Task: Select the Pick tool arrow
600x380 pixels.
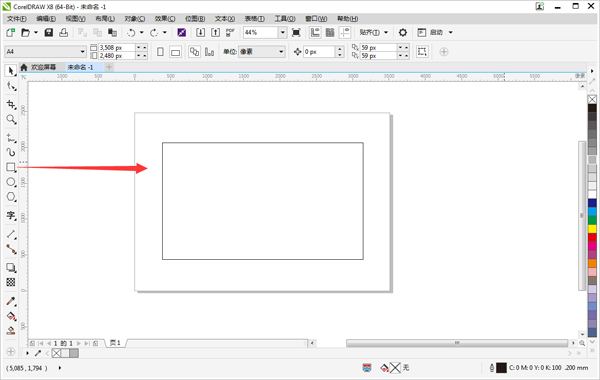Action: [11, 71]
